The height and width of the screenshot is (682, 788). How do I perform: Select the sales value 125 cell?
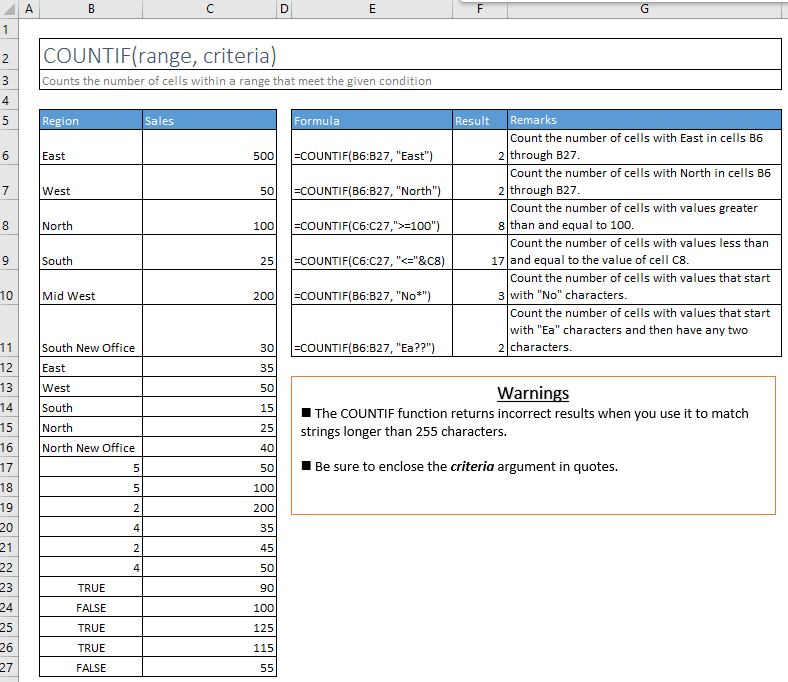click(210, 627)
